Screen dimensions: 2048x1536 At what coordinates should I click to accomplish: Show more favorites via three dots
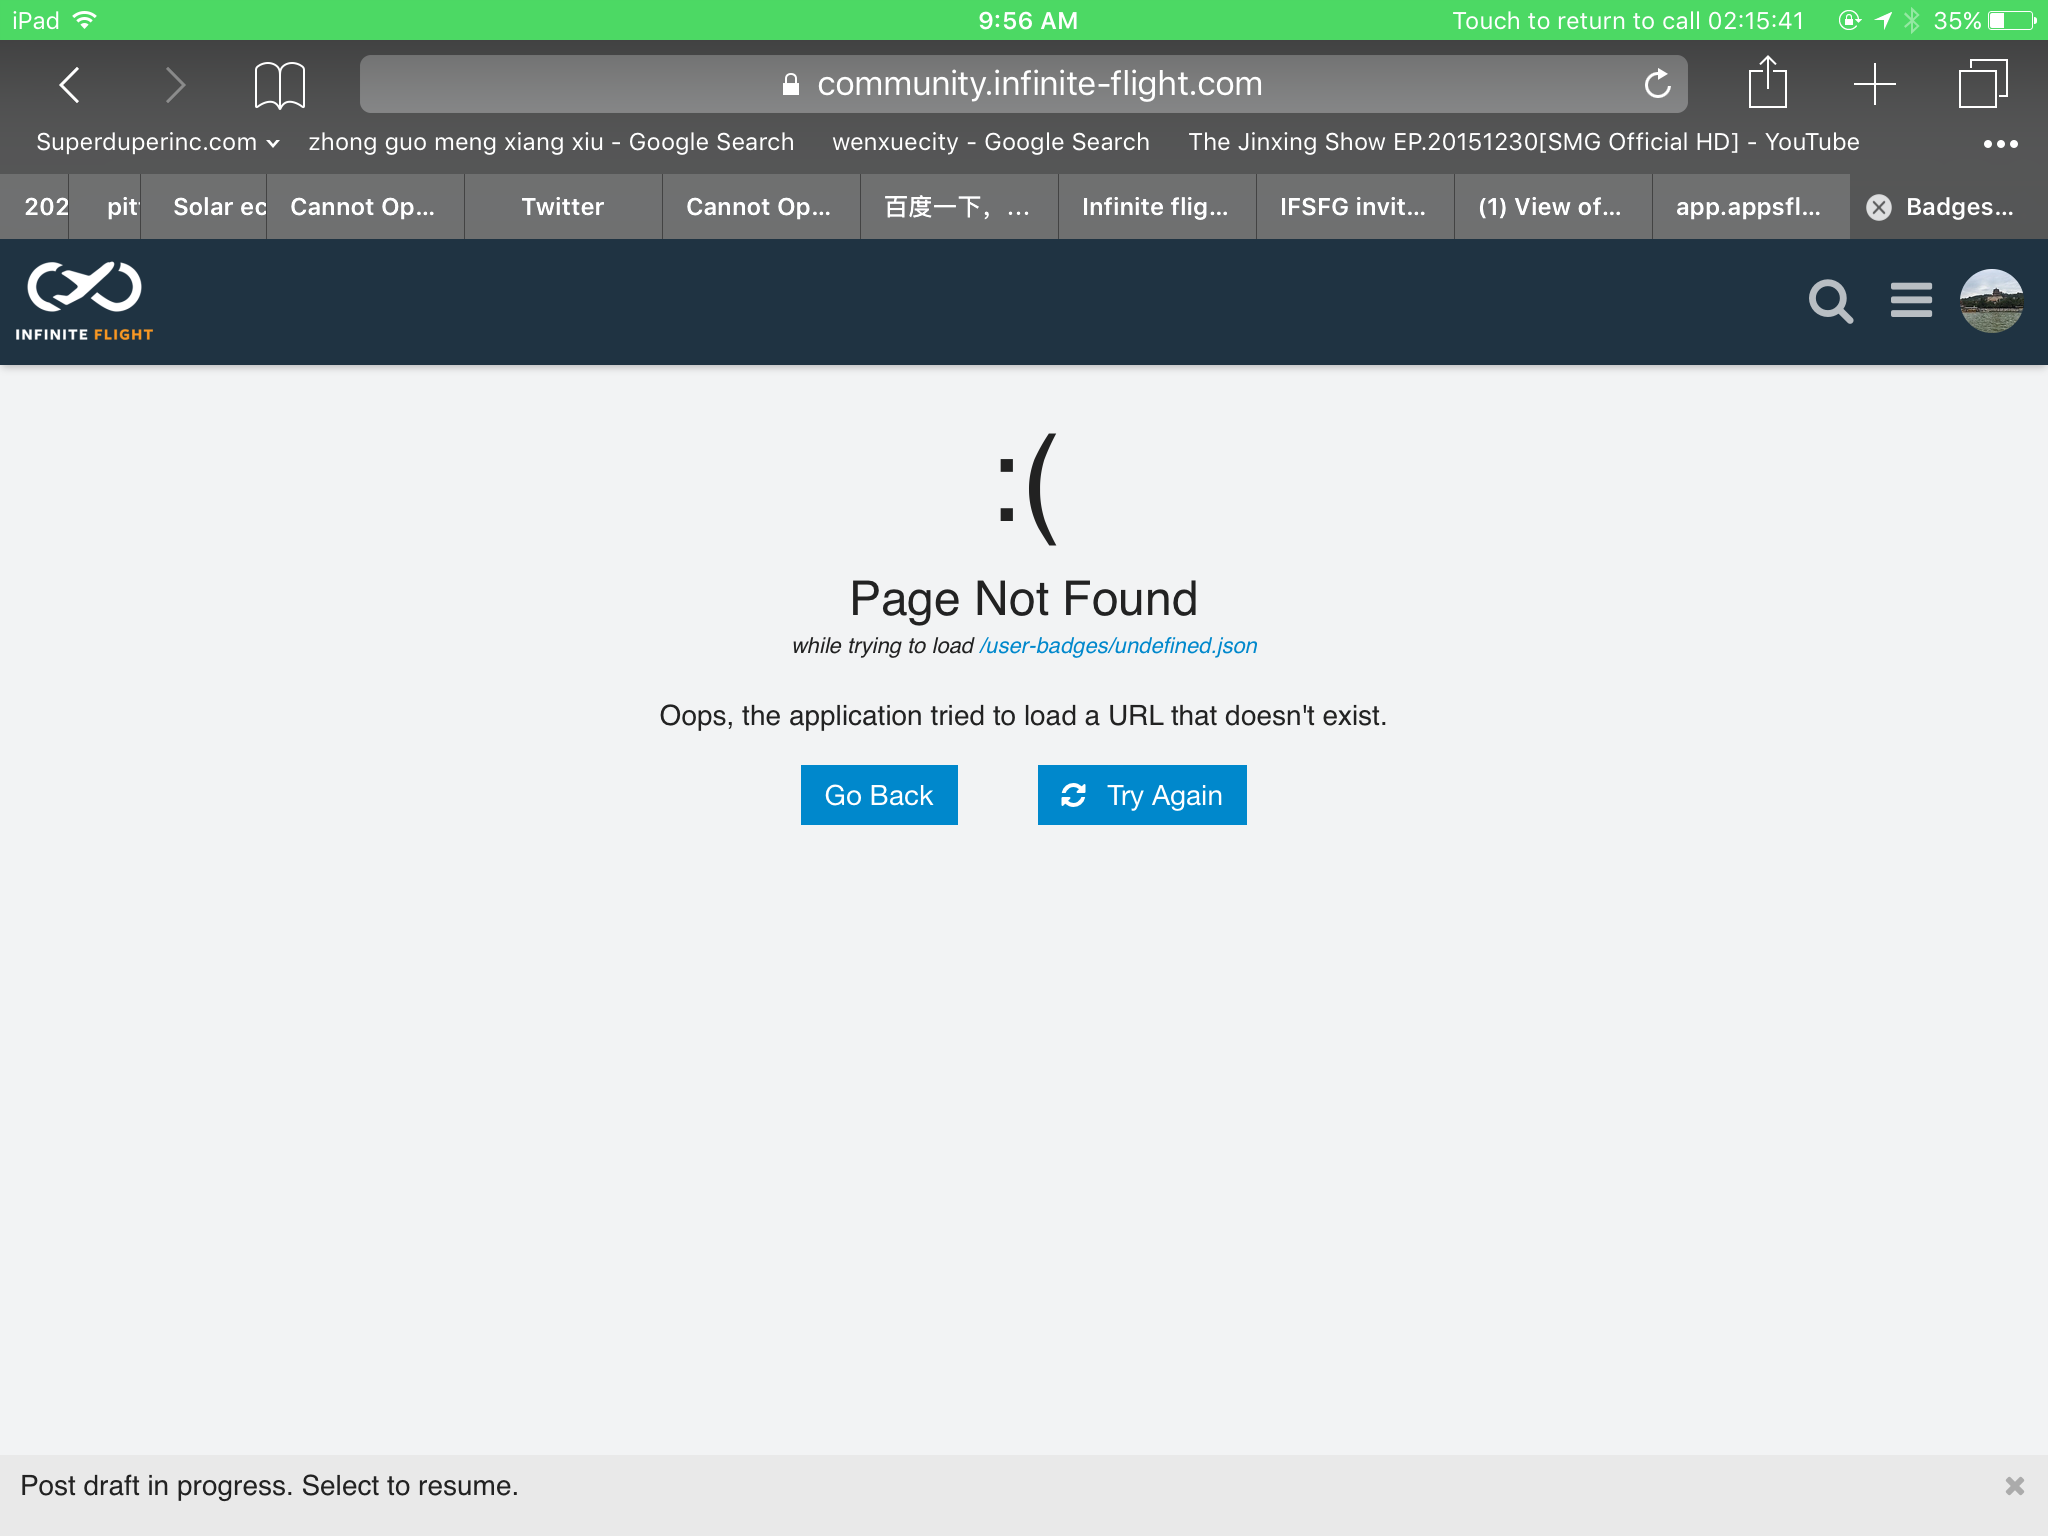(2000, 144)
